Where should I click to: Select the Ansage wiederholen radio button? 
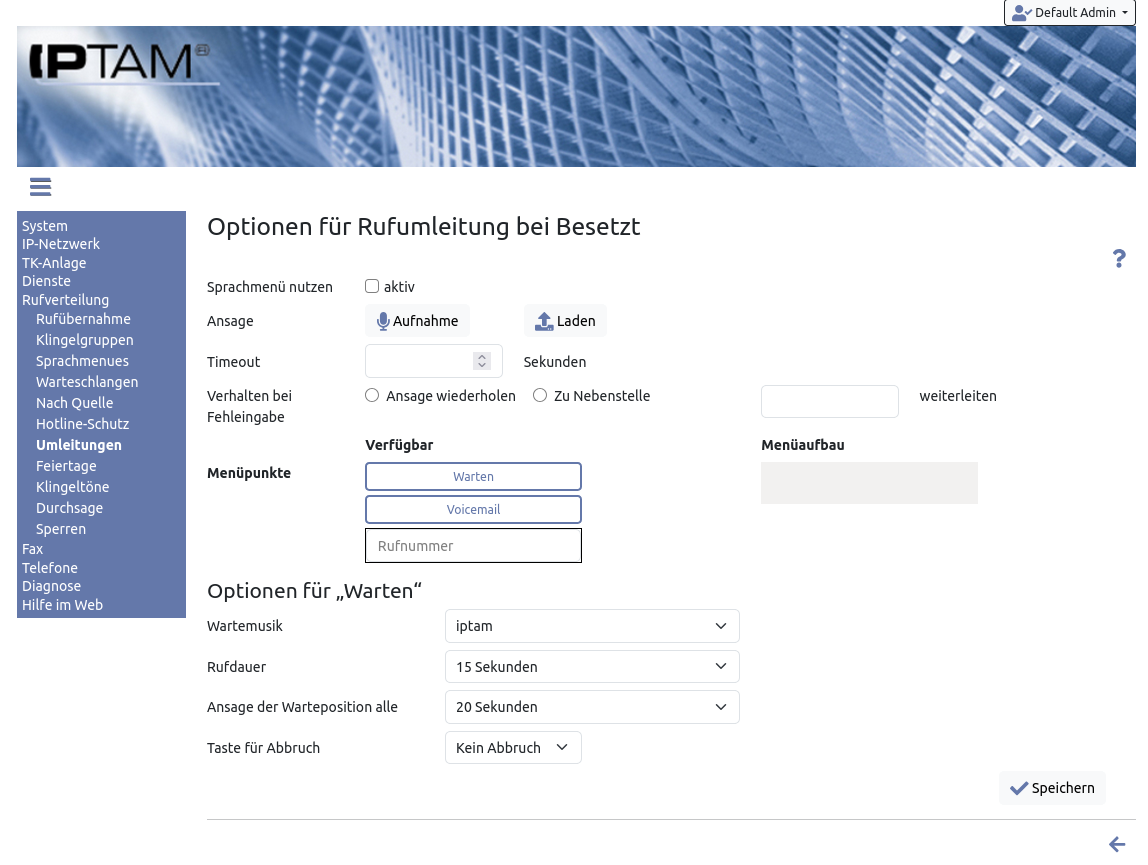tap(372, 396)
